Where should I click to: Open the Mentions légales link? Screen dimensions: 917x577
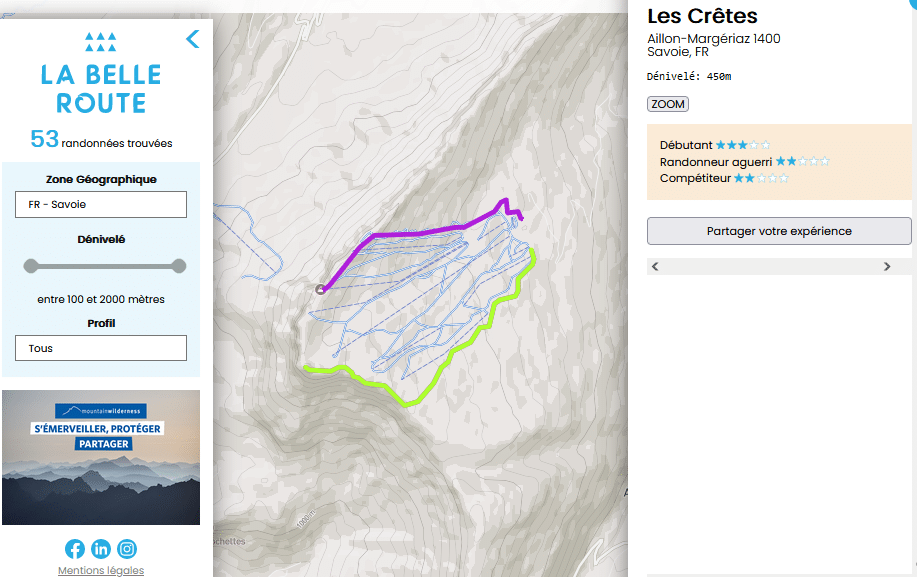[x=101, y=570]
